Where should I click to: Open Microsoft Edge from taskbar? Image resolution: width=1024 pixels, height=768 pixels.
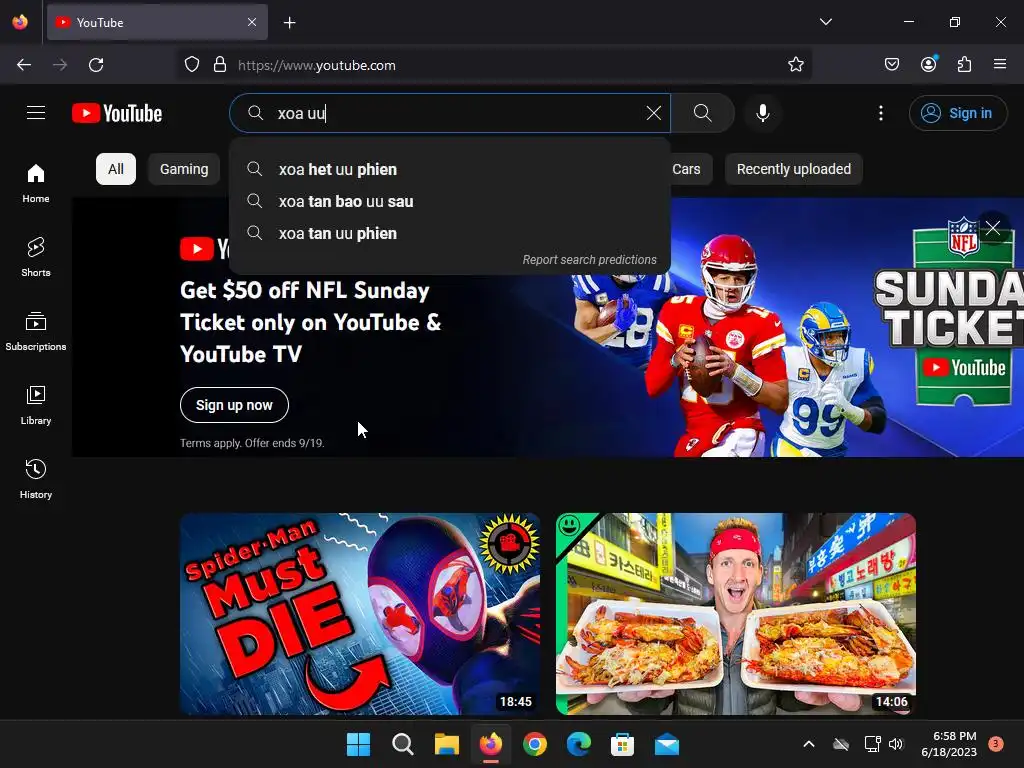[x=579, y=744]
